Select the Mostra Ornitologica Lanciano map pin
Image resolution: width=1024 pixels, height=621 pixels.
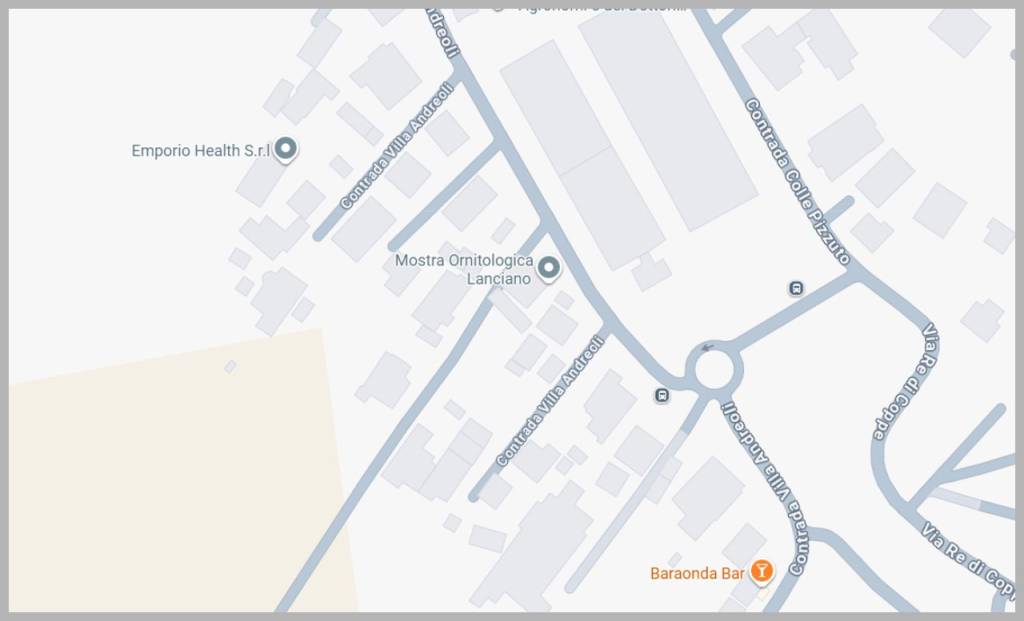tap(548, 268)
